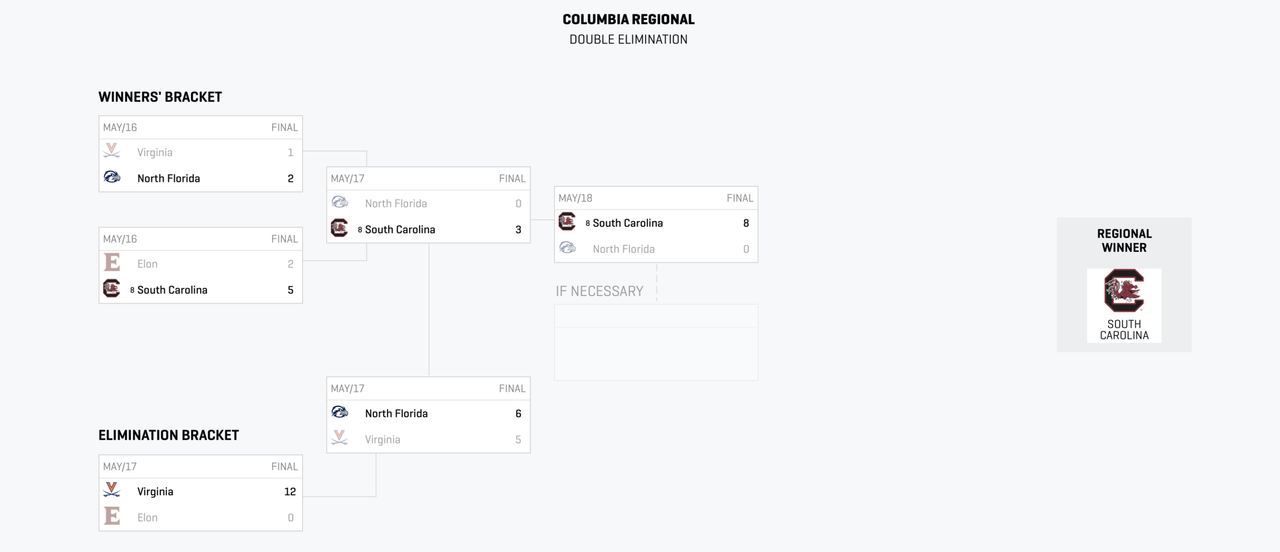Image resolution: width=1280 pixels, height=552 pixels.
Task: Select Virginia team name in 12-0 game
Action: [x=155, y=492]
